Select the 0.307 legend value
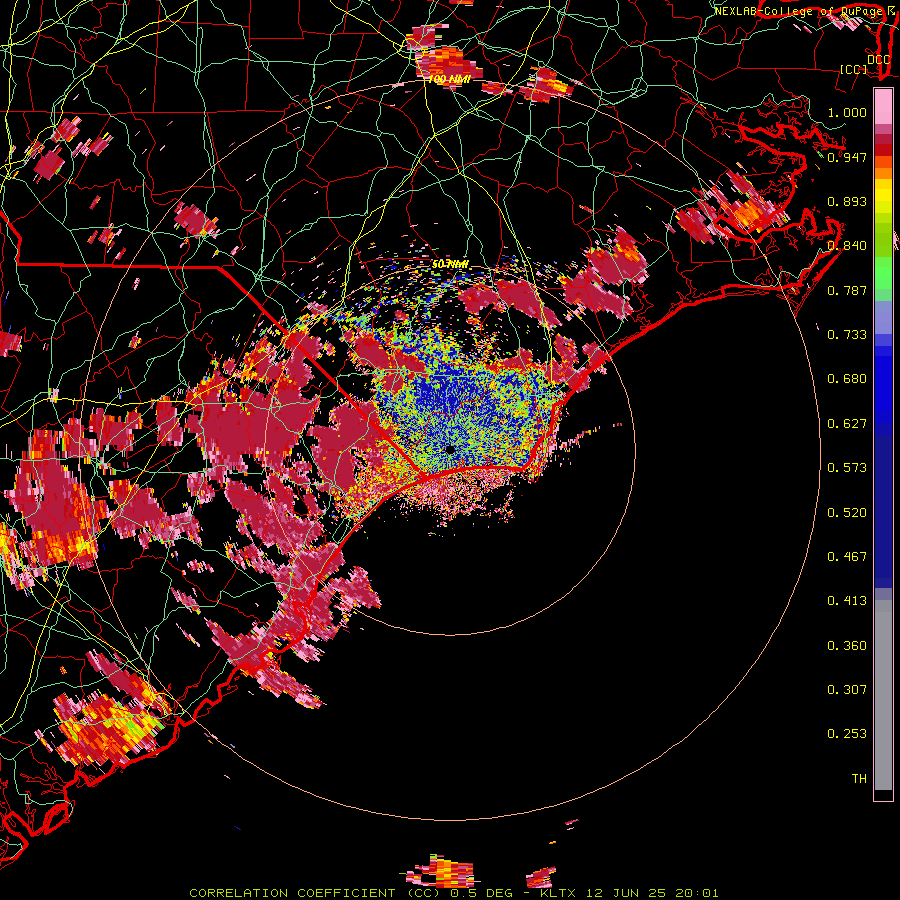 [847, 690]
